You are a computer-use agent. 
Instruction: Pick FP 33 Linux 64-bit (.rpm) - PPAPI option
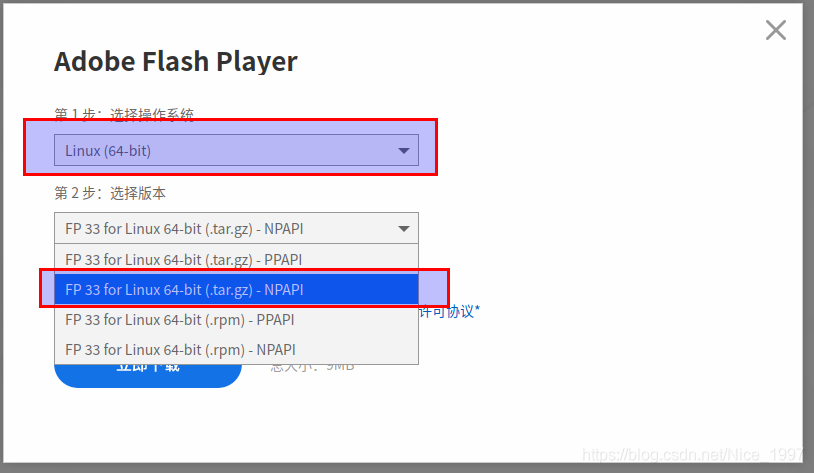coord(236,319)
